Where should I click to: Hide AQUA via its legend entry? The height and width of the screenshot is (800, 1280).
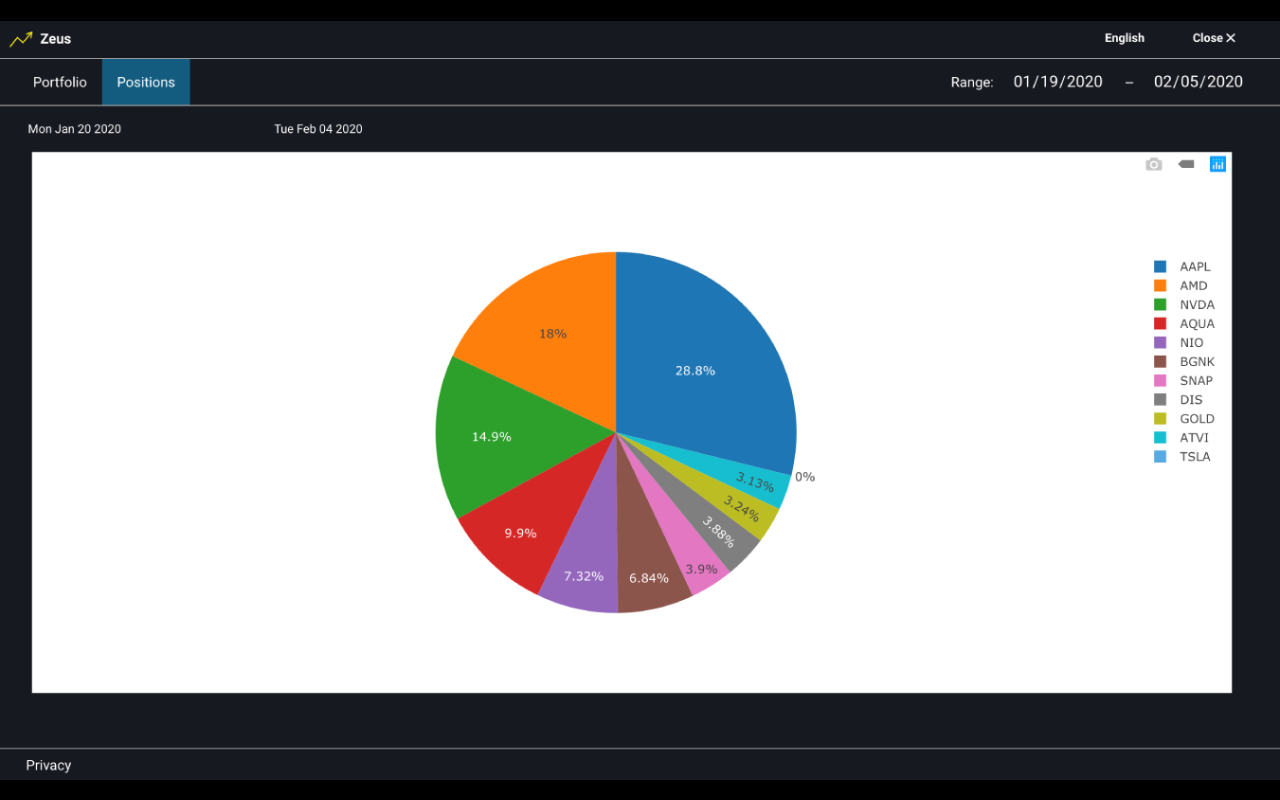[1185, 324]
